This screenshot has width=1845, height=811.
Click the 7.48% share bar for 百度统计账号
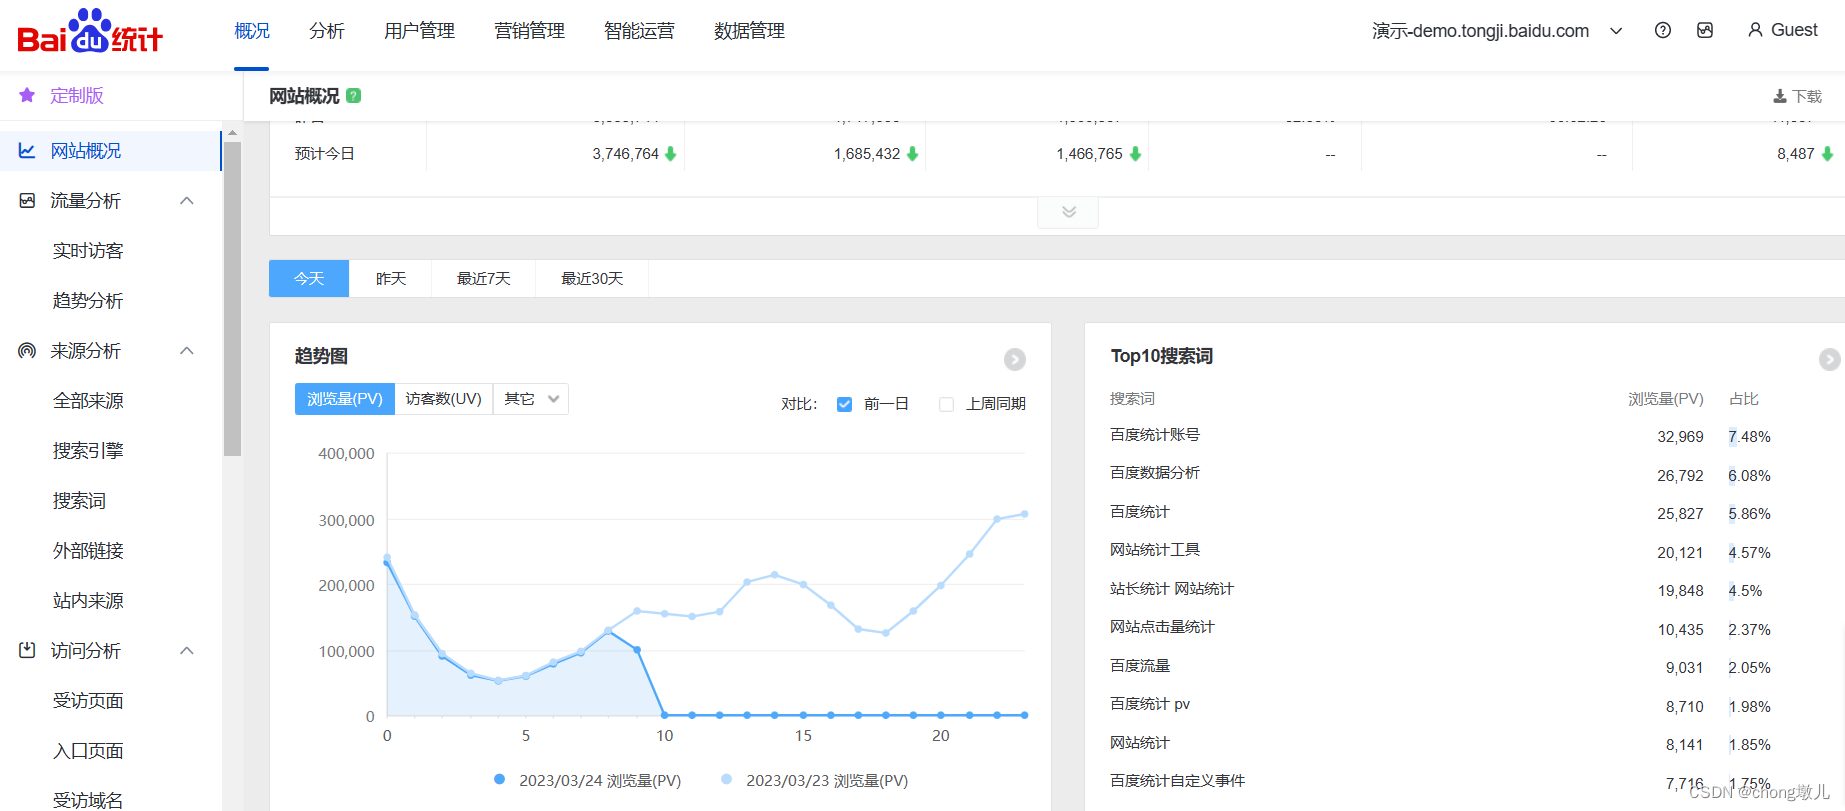point(1732,437)
